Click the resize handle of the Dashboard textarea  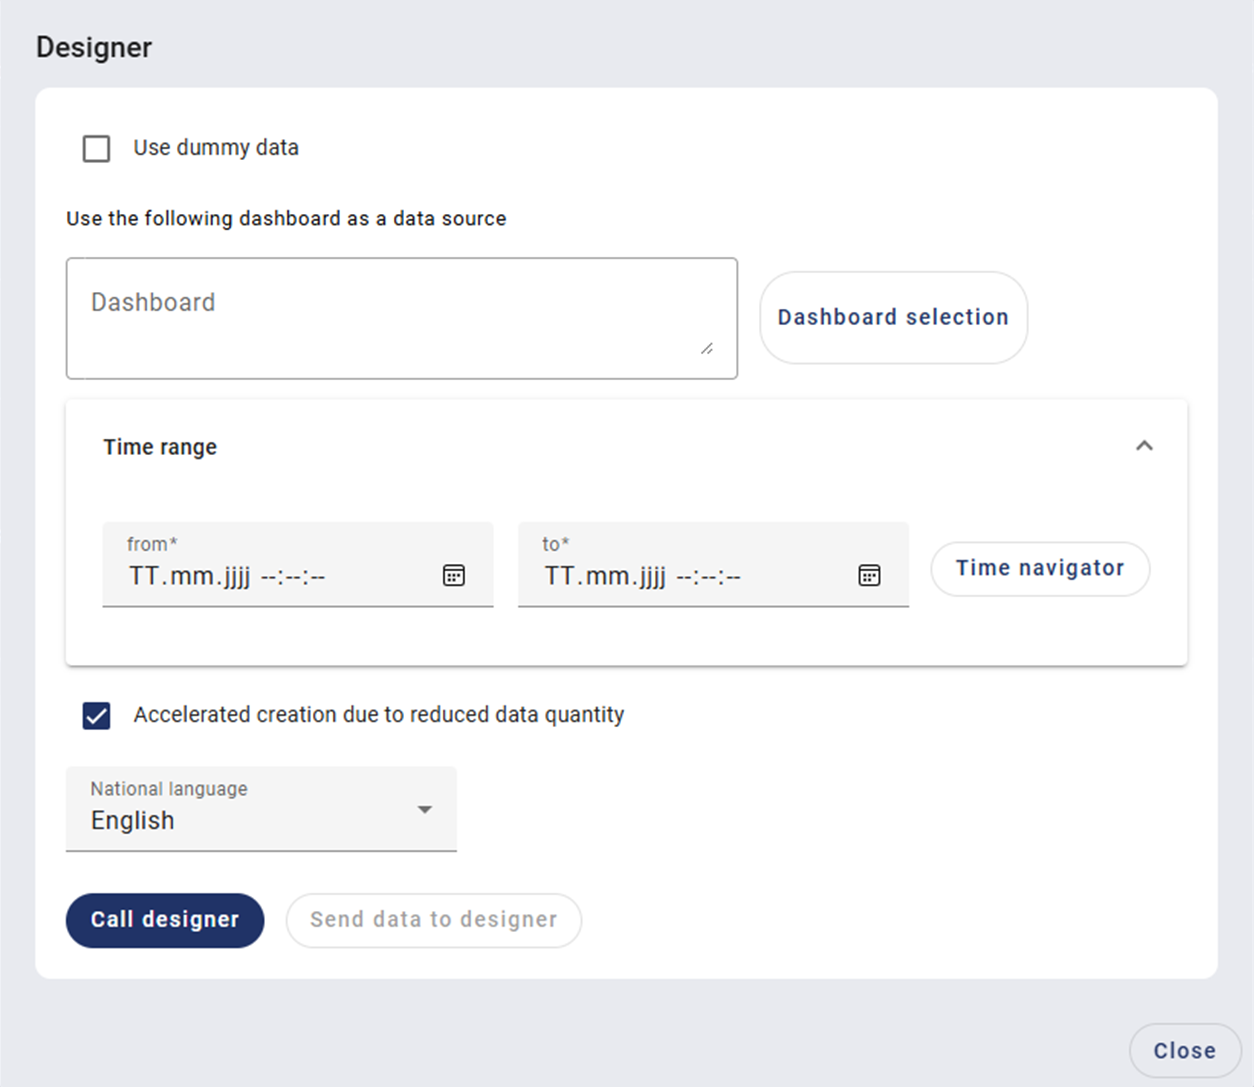(x=707, y=348)
